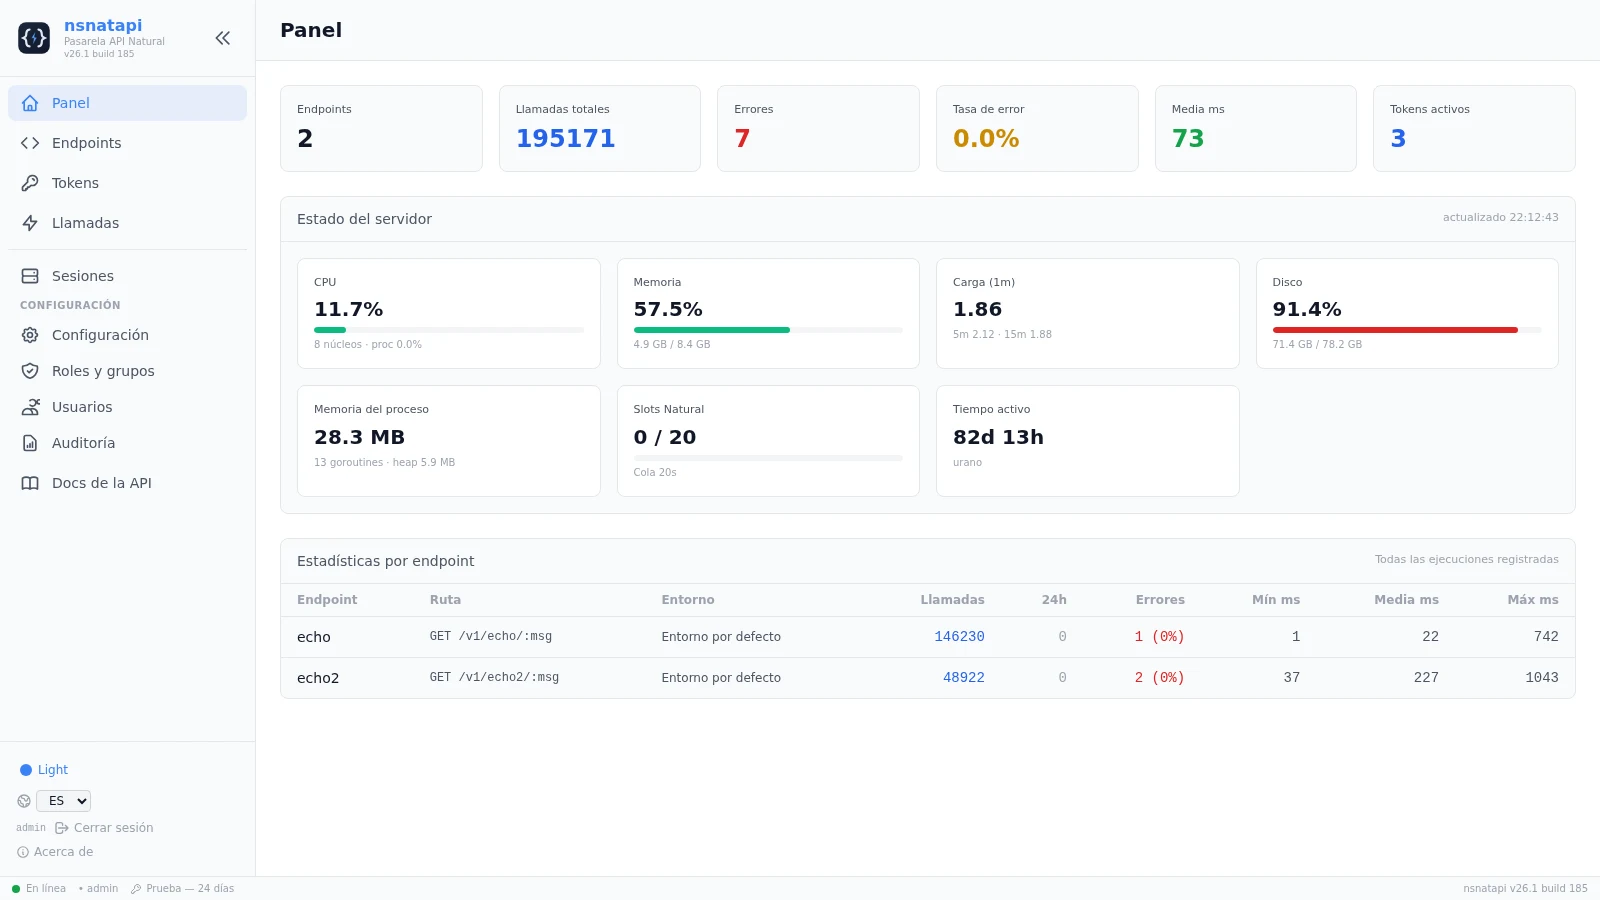Open Sesiones in the sidebar
This screenshot has height=900, width=1600.
click(x=127, y=276)
